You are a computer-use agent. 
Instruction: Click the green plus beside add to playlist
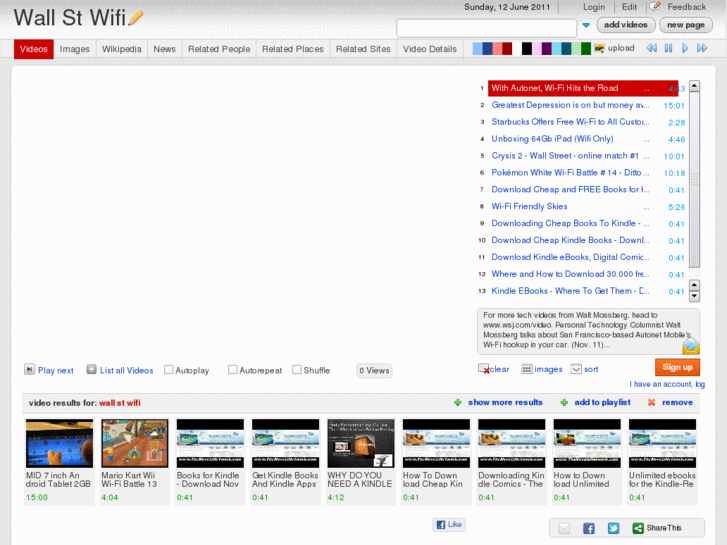pyautogui.click(x=564, y=403)
